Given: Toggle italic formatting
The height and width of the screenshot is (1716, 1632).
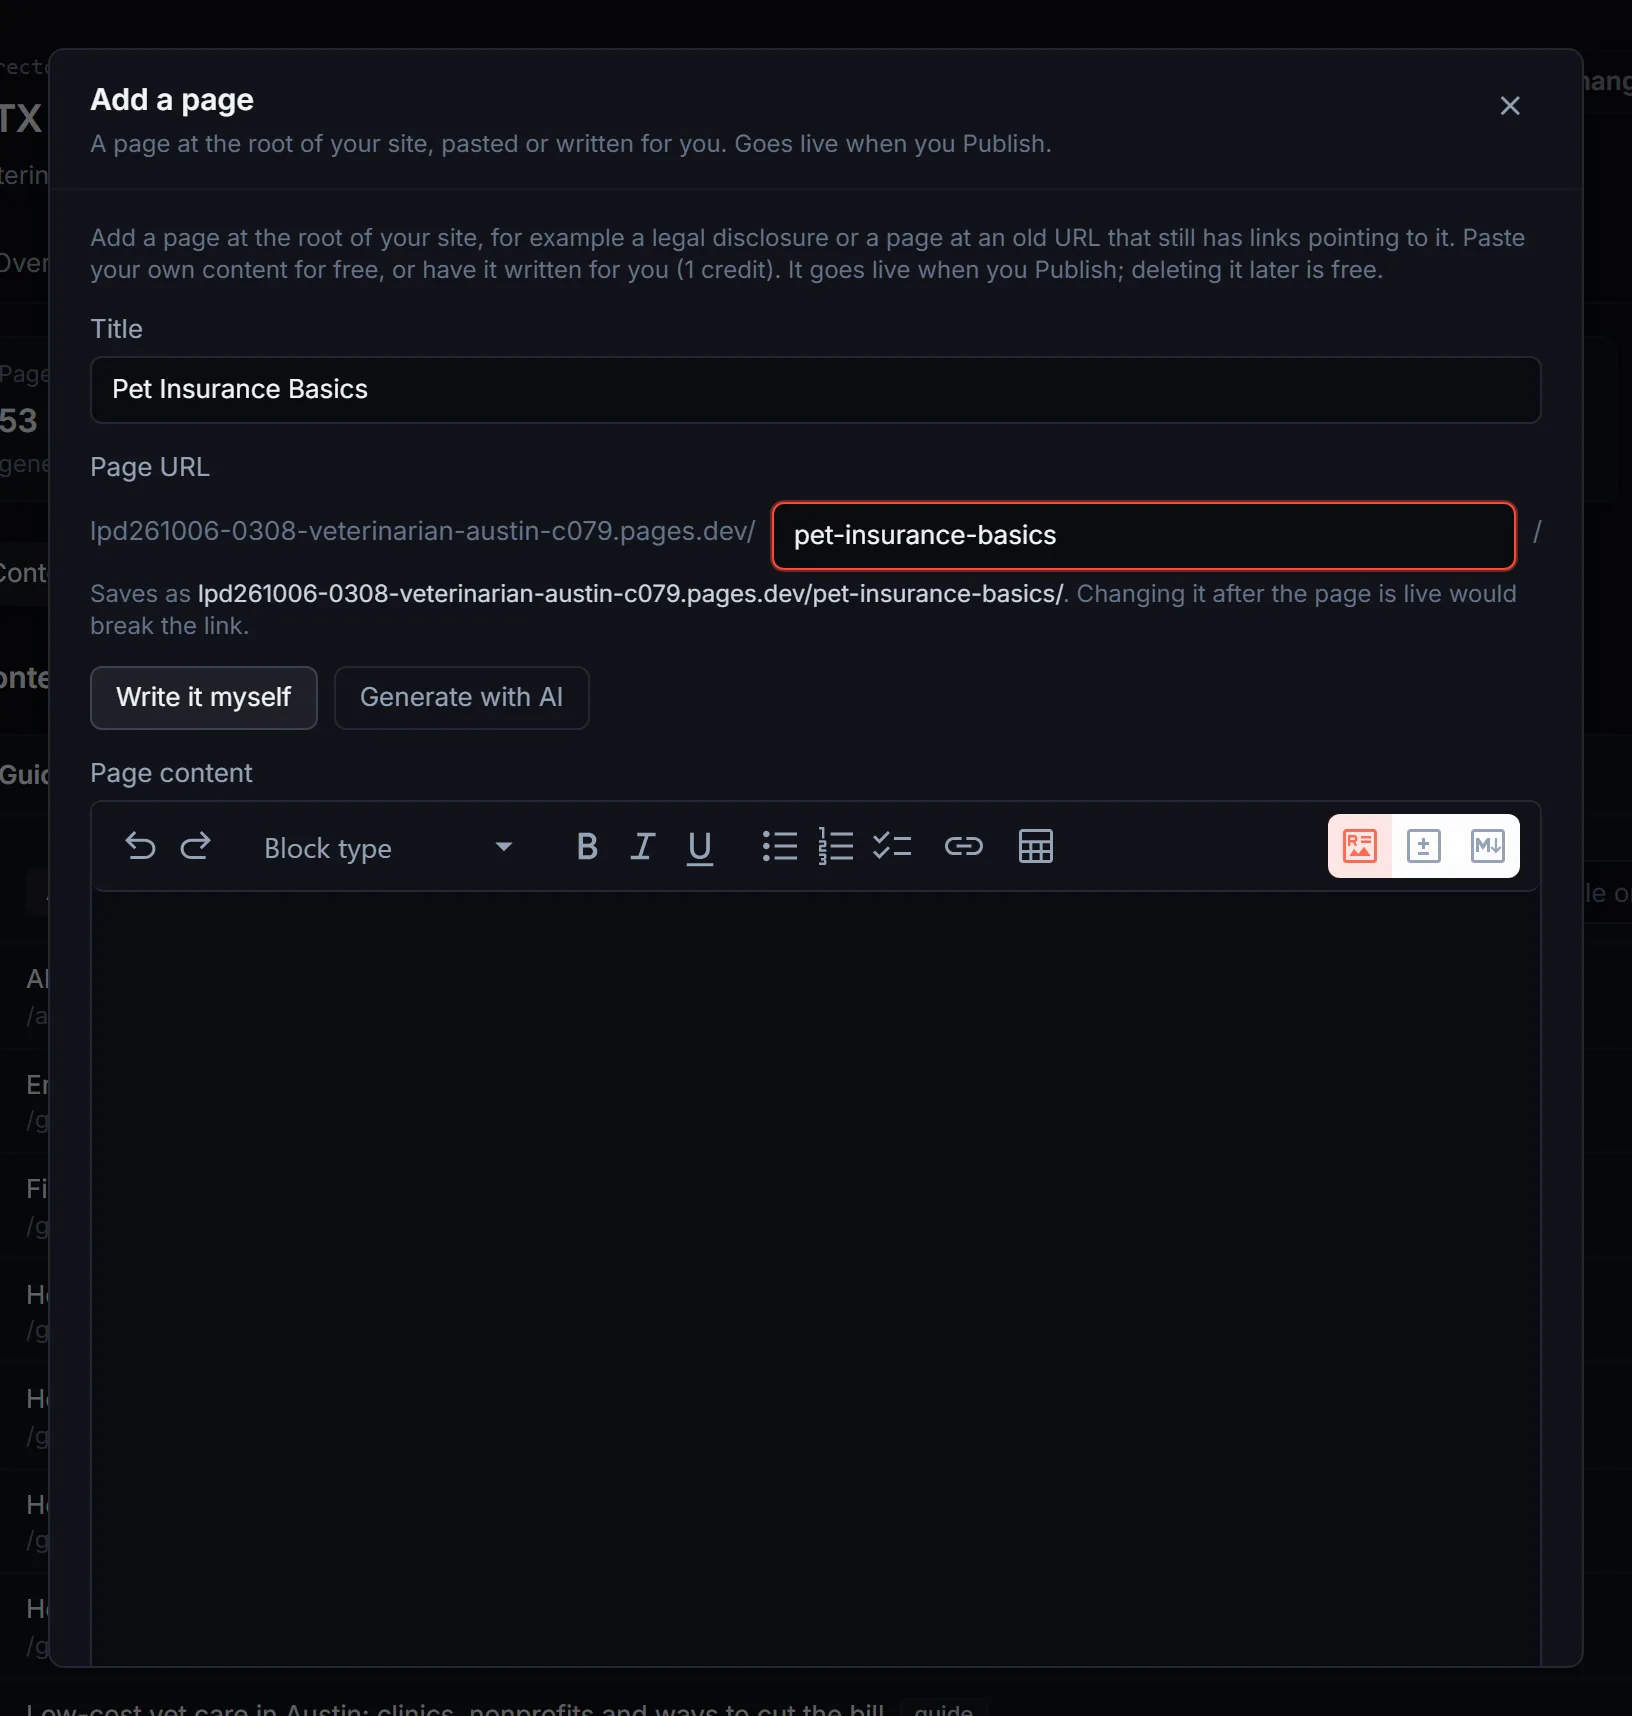Looking at the screenshot, I should coord(643,847).
